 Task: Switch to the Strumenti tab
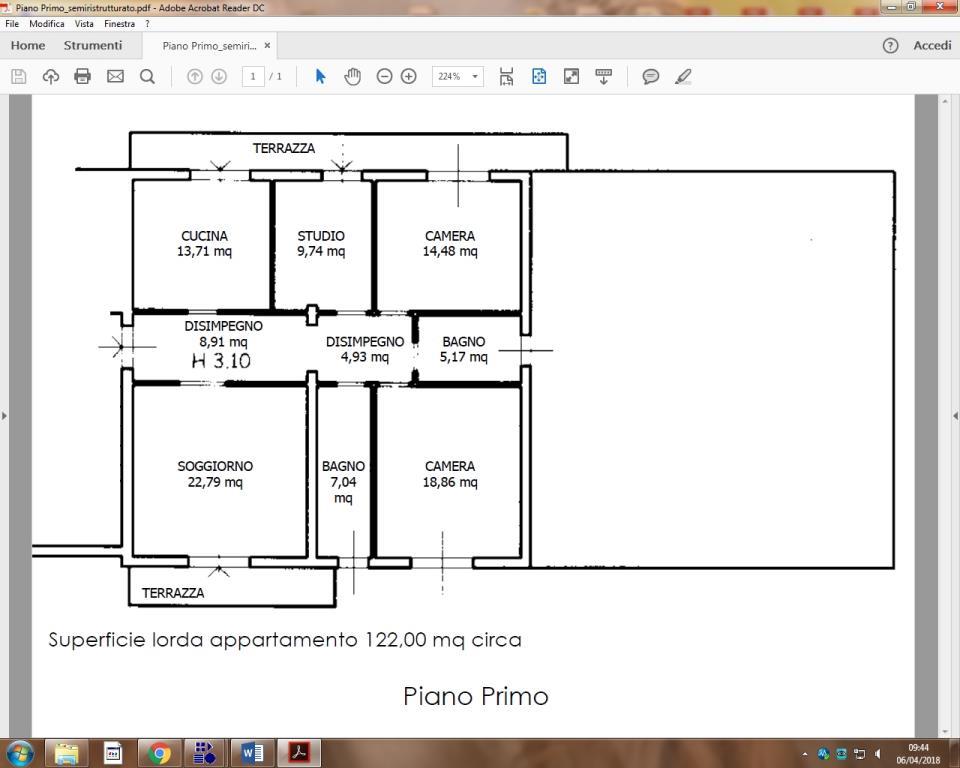click(93, 45)
